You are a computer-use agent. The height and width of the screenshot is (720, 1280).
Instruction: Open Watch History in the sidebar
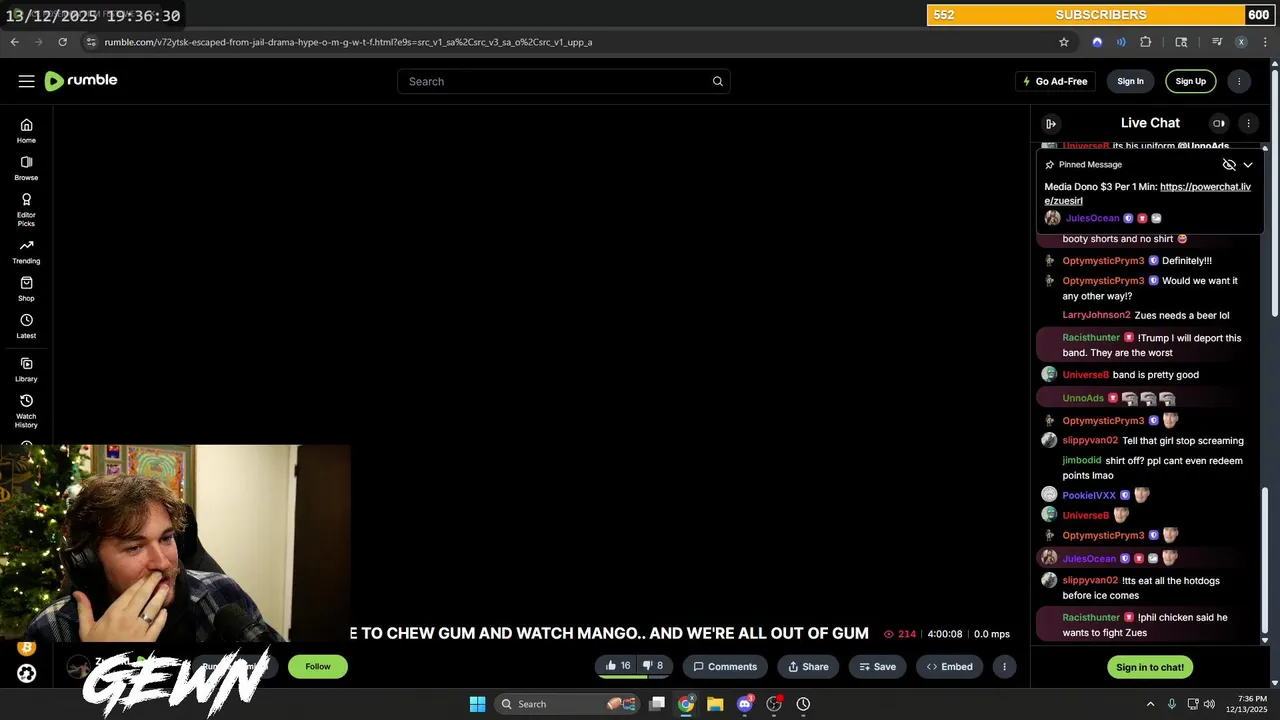pyautogui.click(x=26, y=411)
